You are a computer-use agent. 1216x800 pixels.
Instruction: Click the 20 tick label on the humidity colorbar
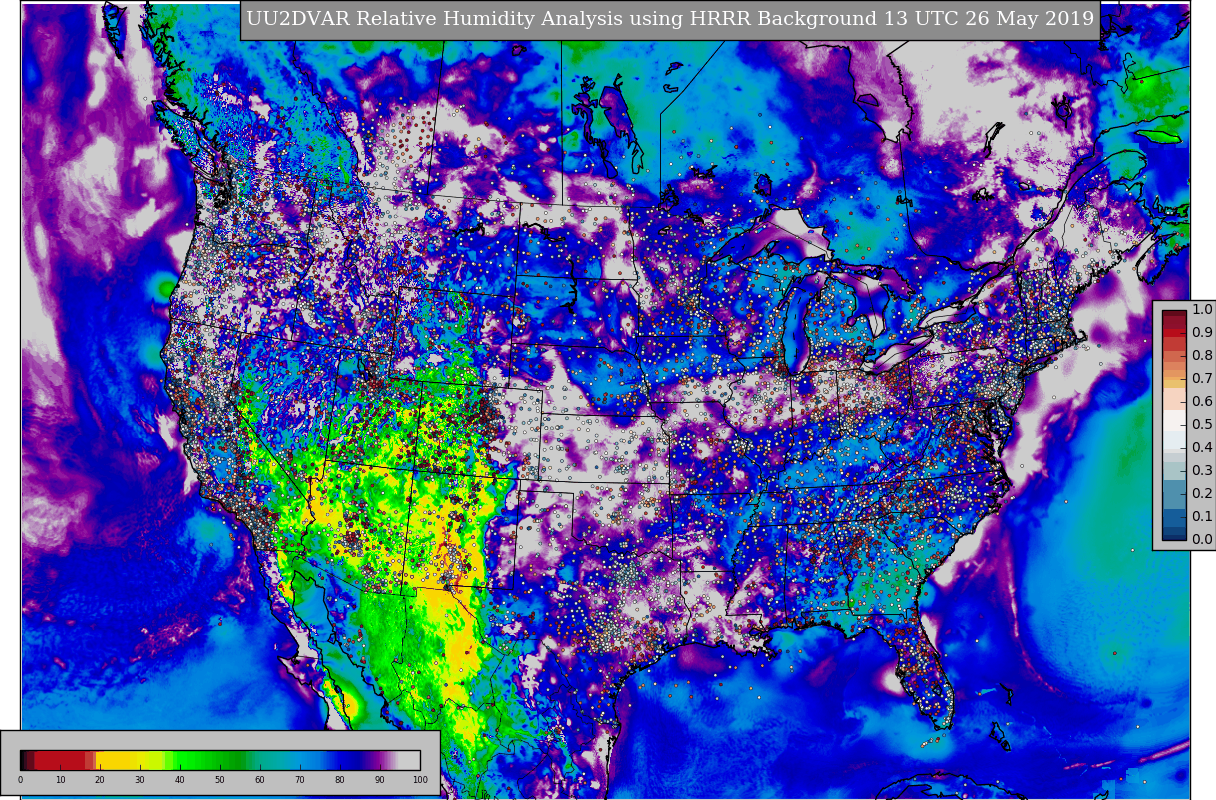point(100,780)
